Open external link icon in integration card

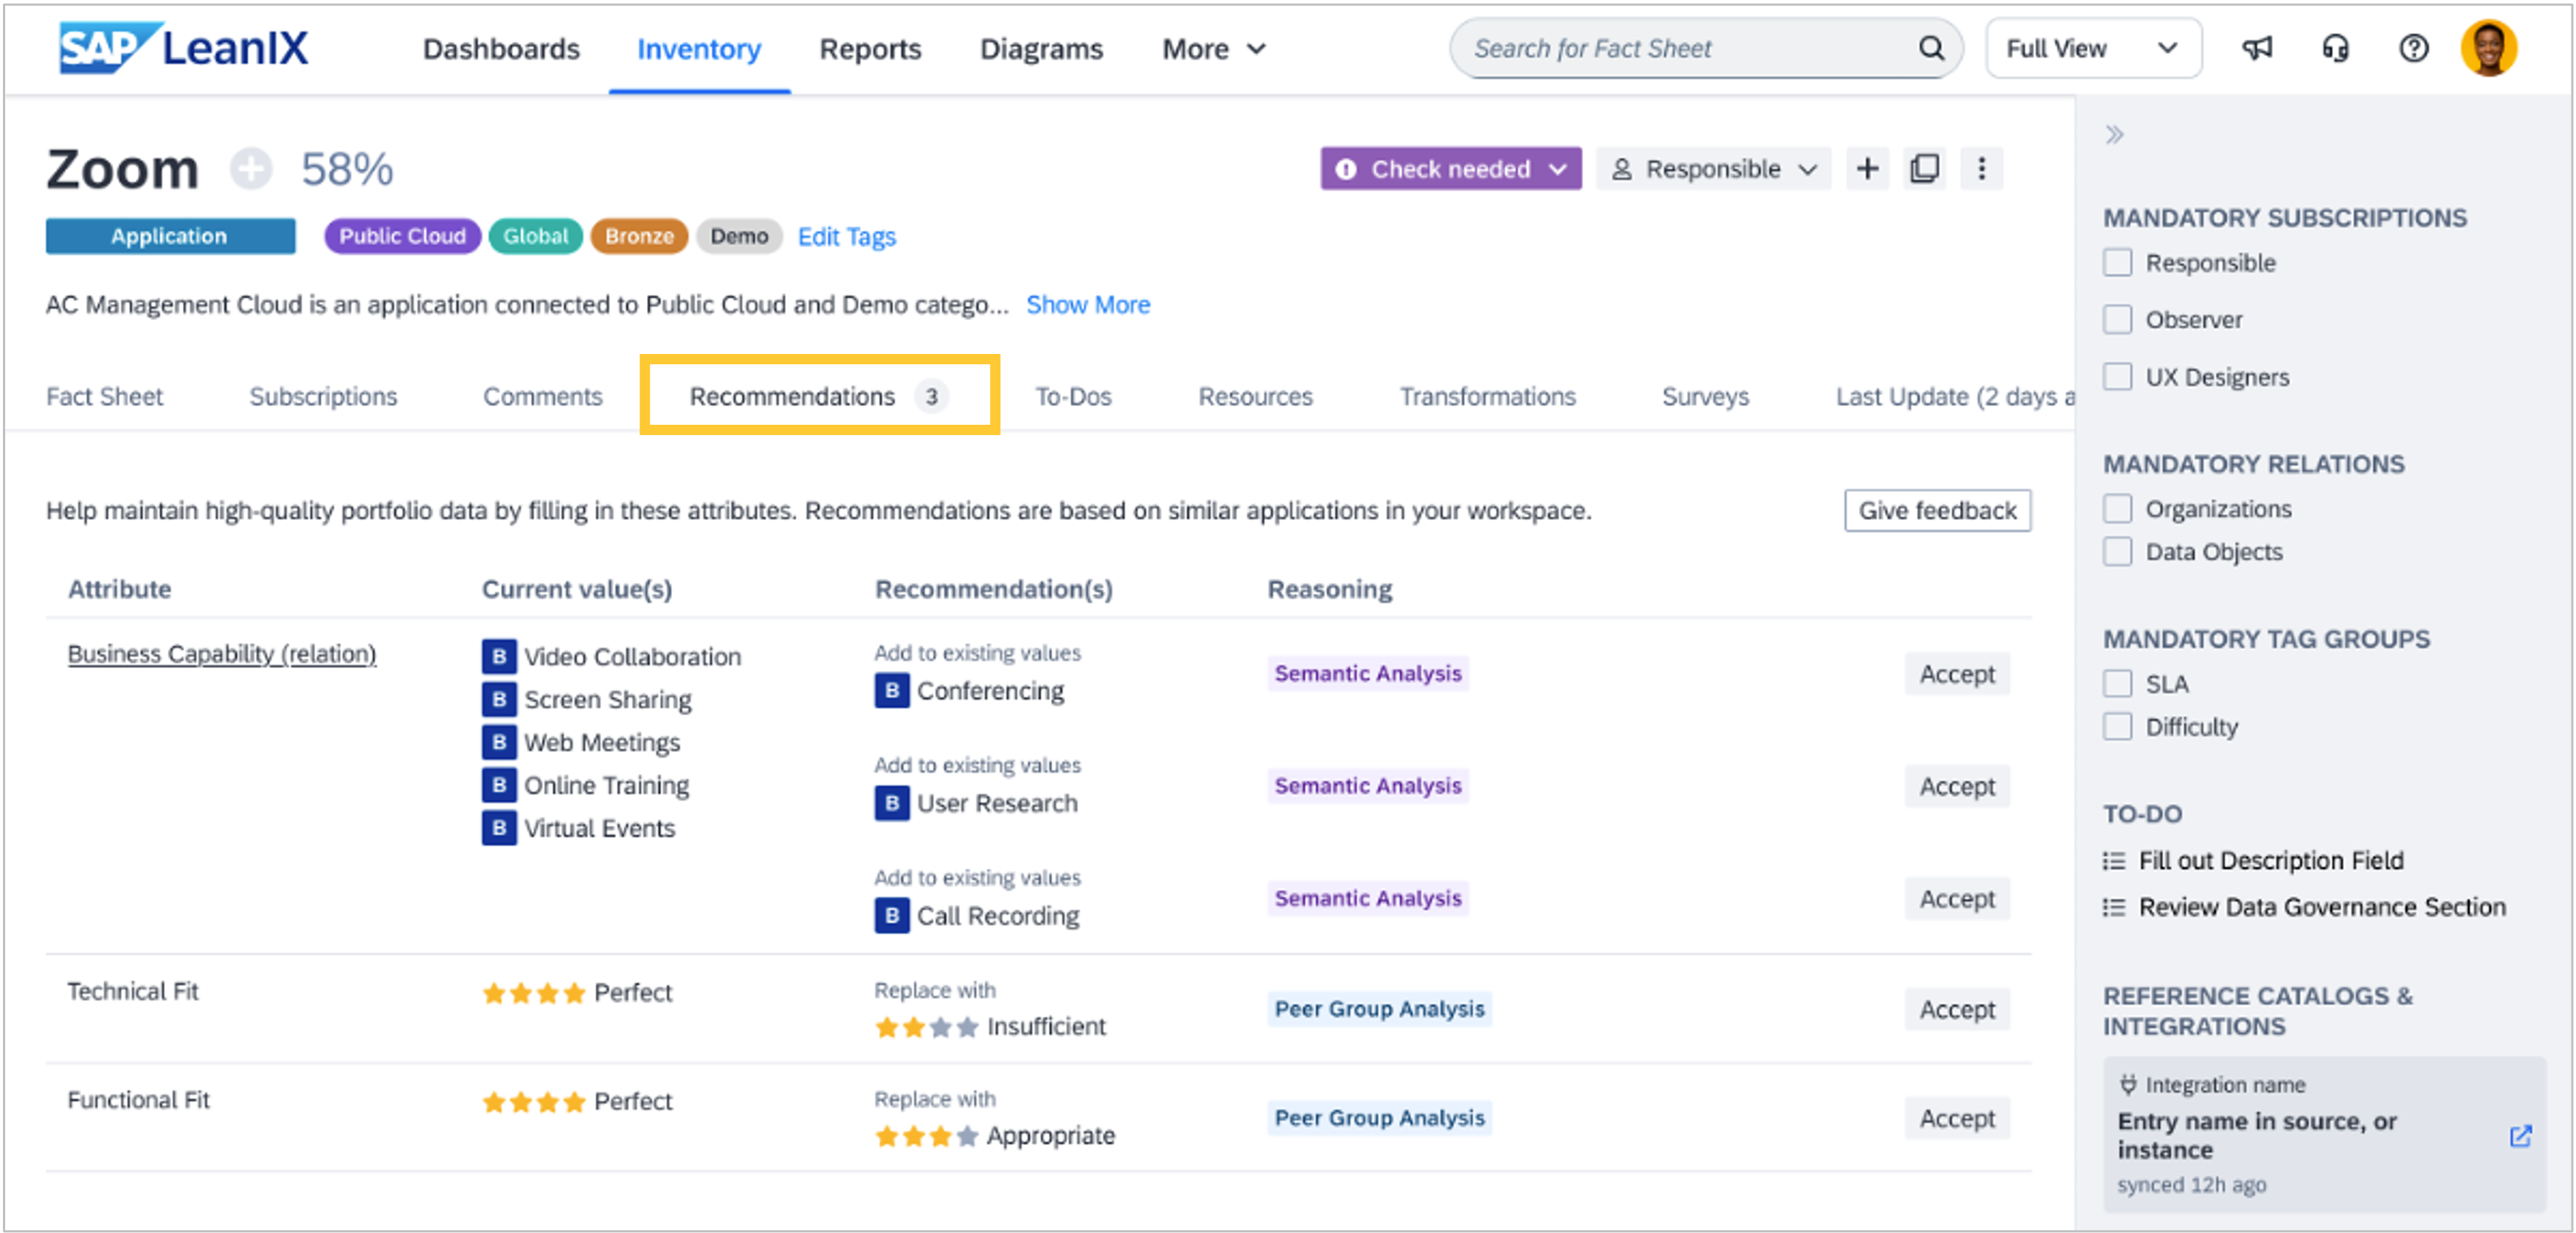[2520, 1136]
